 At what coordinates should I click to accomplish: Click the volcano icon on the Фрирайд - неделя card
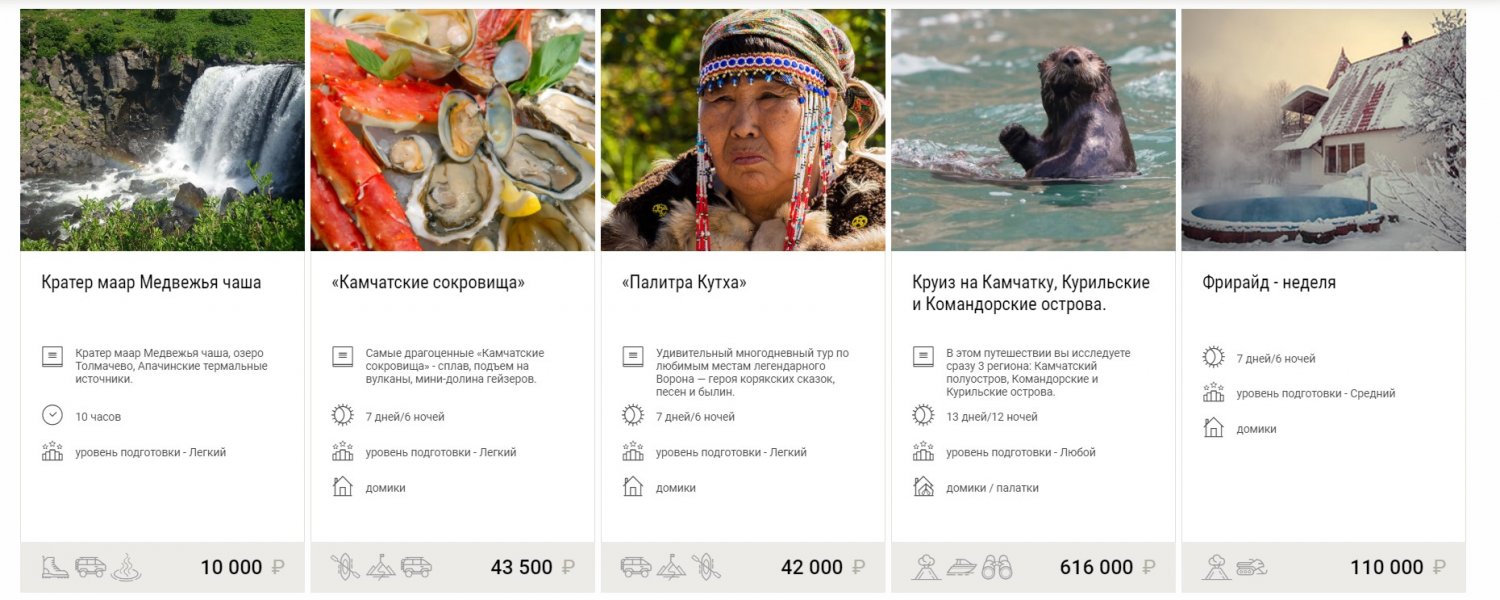[1216, 567]
